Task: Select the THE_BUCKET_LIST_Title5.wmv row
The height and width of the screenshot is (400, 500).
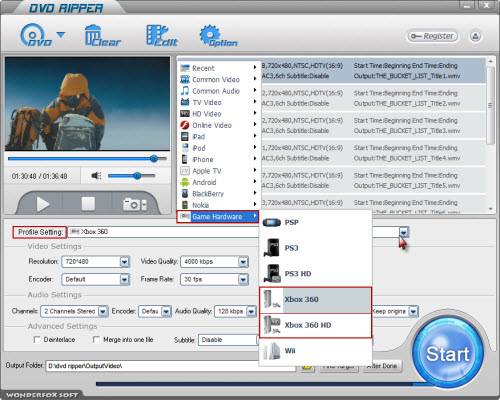Action: [373, 180]
